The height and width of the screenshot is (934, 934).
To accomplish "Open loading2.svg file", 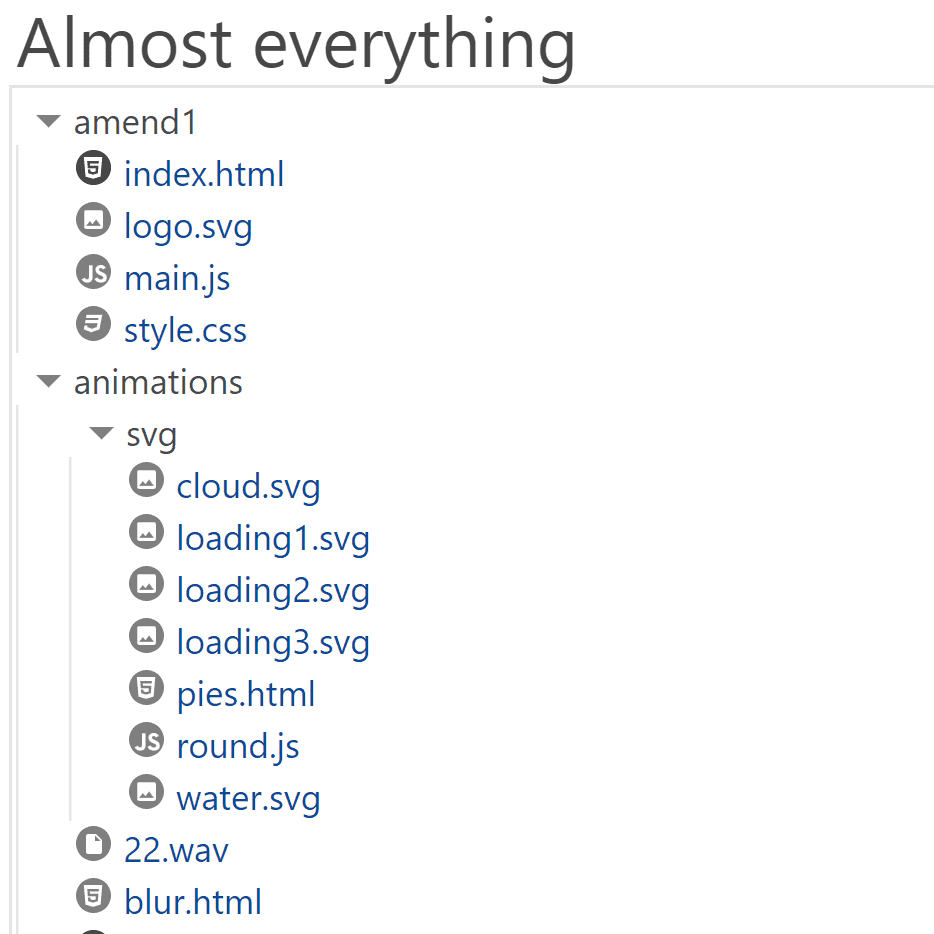I will [x=273, y=590].
